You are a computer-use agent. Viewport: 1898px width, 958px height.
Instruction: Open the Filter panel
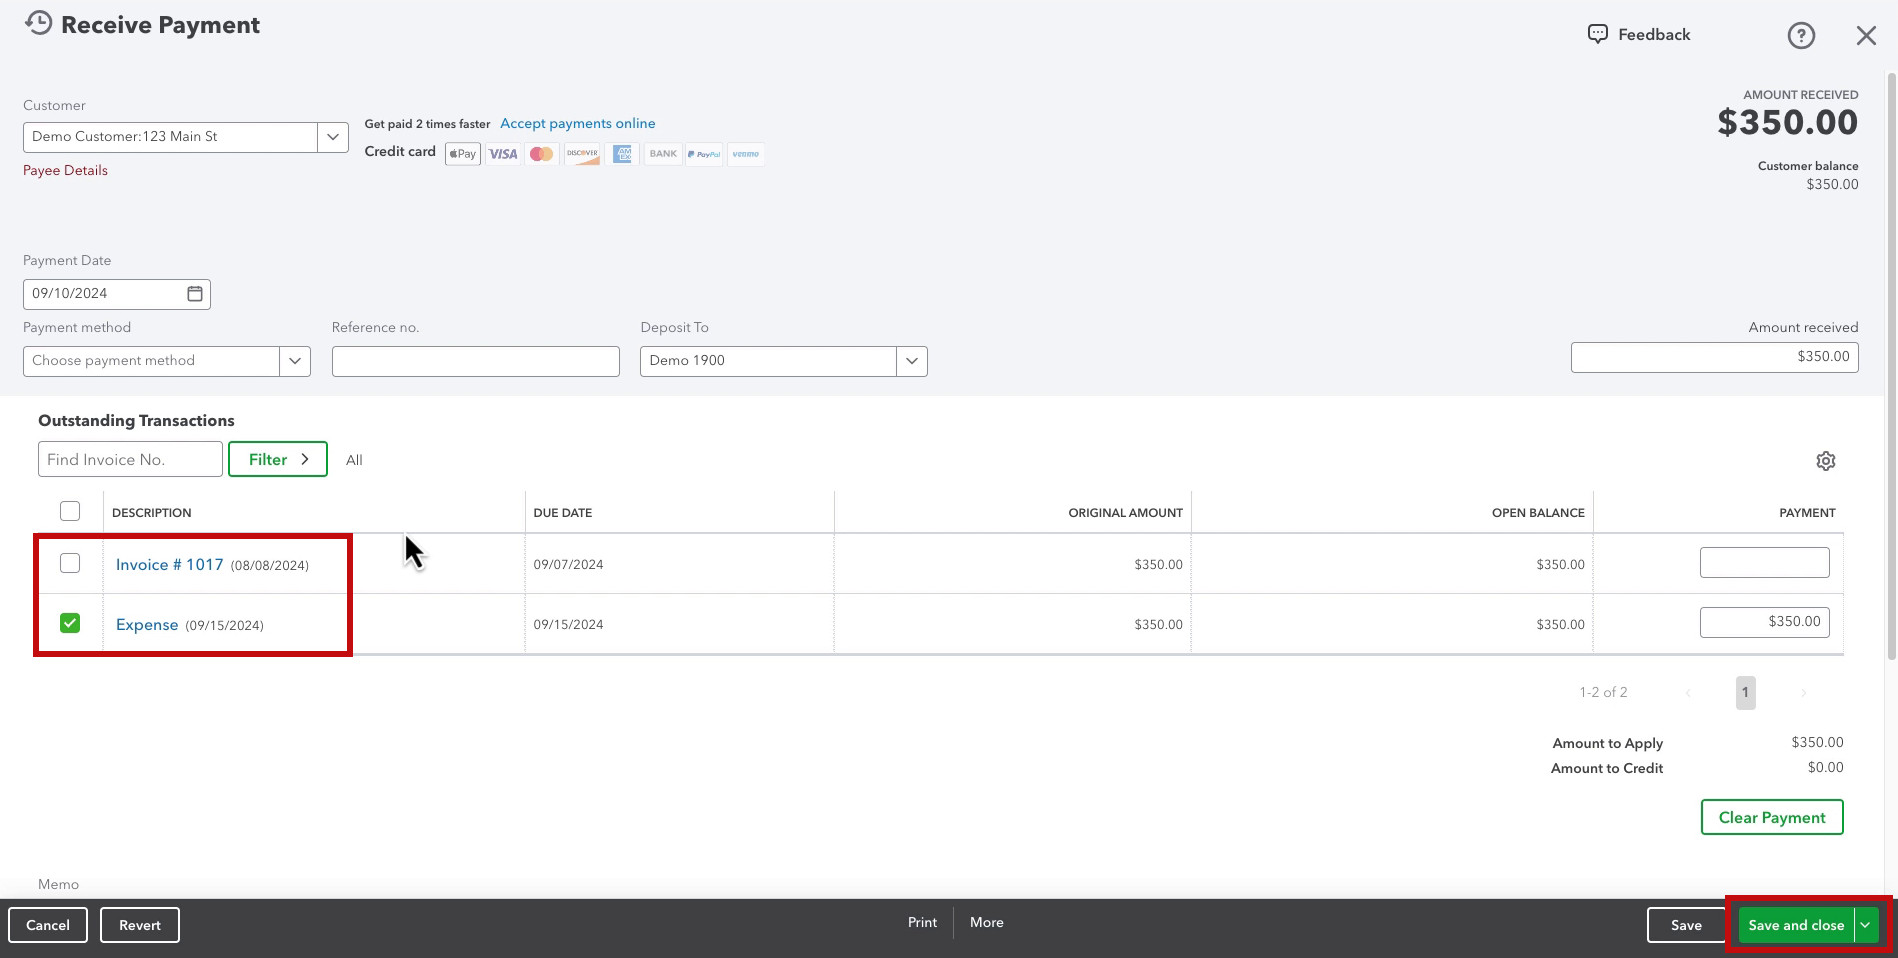pos(278,459)
